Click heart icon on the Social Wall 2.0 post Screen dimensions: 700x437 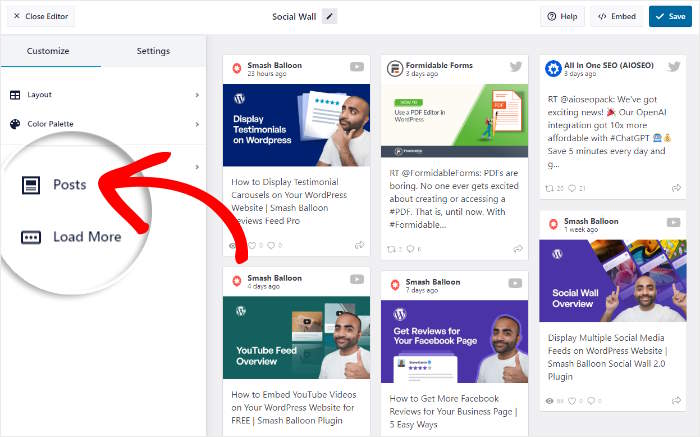click(572, 401)
